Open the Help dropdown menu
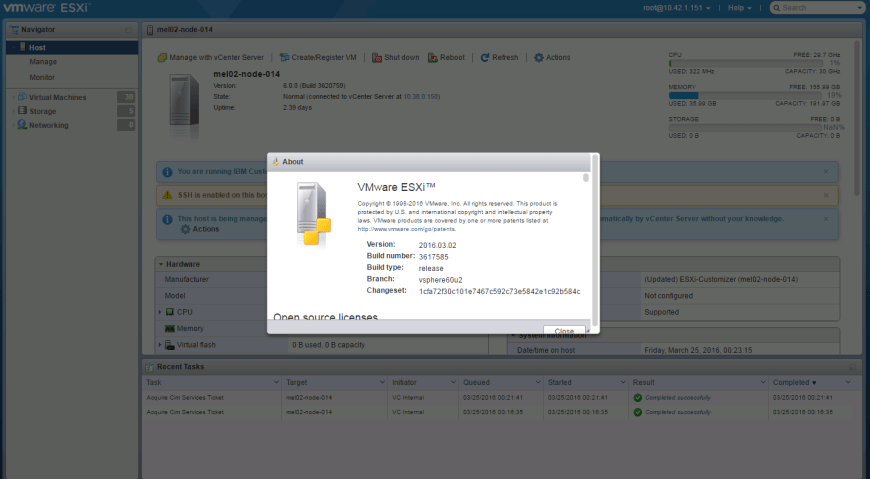Image resolution: width=870 pixels, height=479 pixels. tap(740, 8)
